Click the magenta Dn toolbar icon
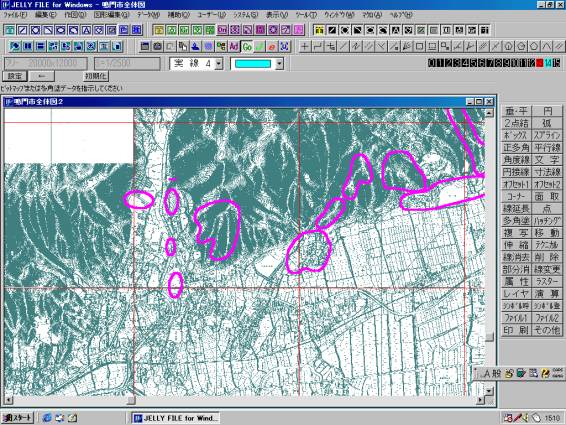The height and width of the screenshot is (425, 566). point(222,30)
